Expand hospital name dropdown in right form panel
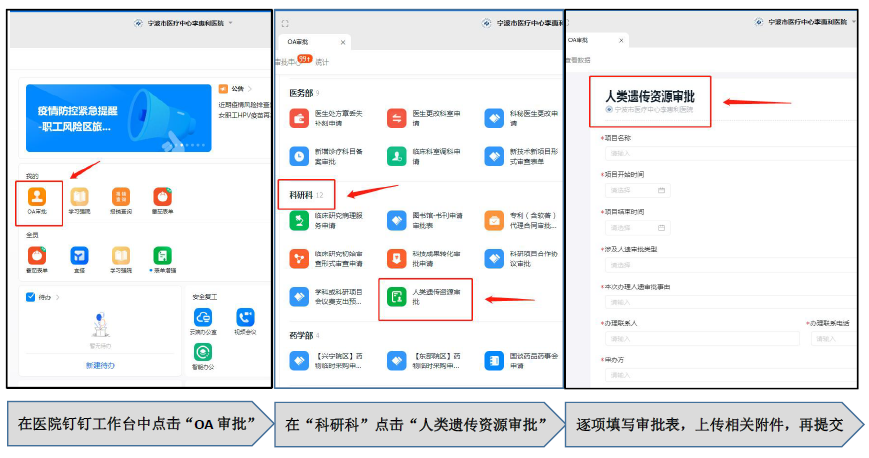The image size is (869, 458). [854, 22]
